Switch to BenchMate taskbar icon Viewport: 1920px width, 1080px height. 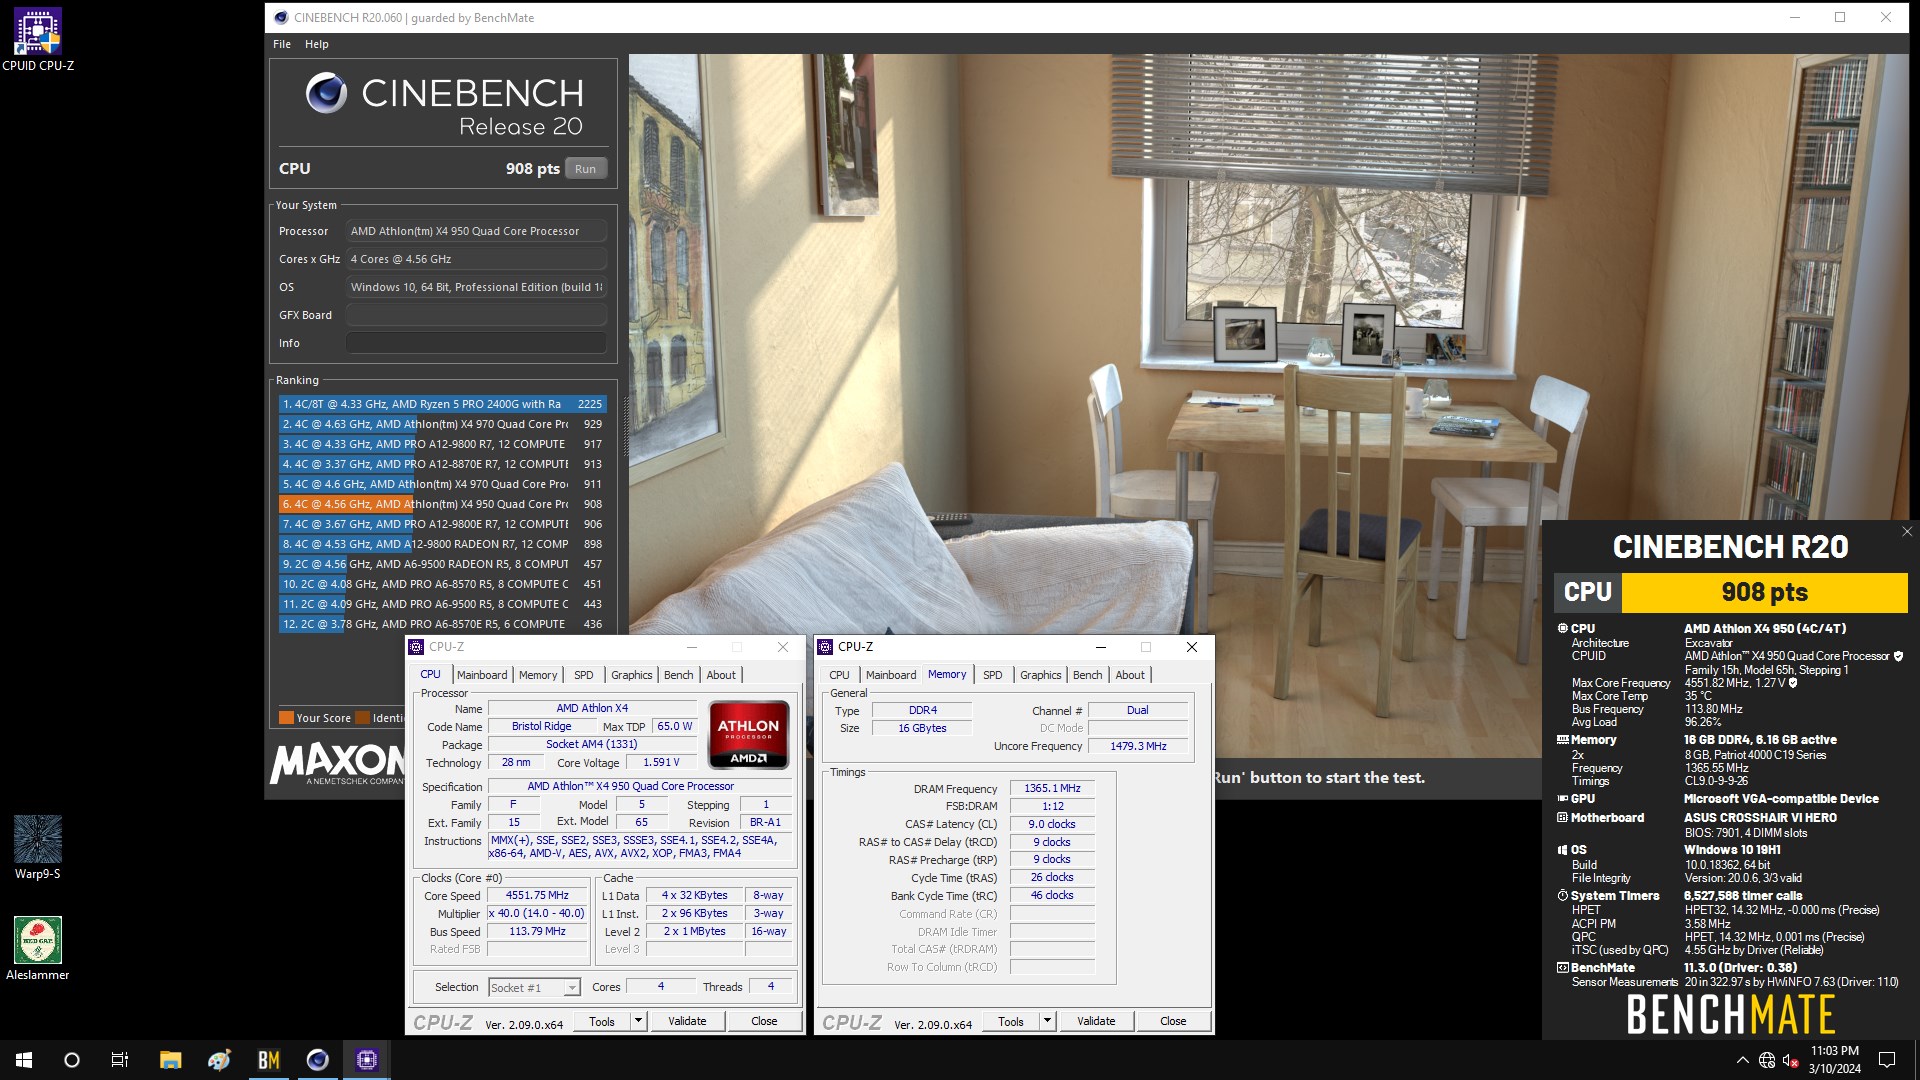click(x=268, y=1060)
